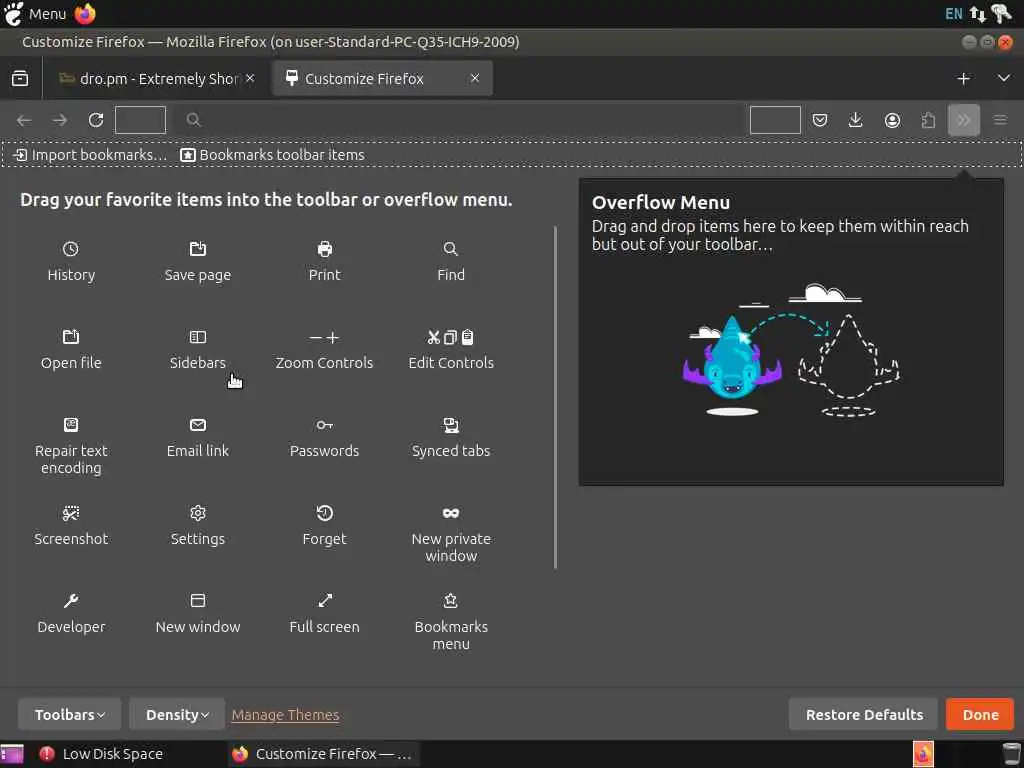Screen dimensions: 1024x768
Task: Click the Developer wrench icon
Action: 71,601
